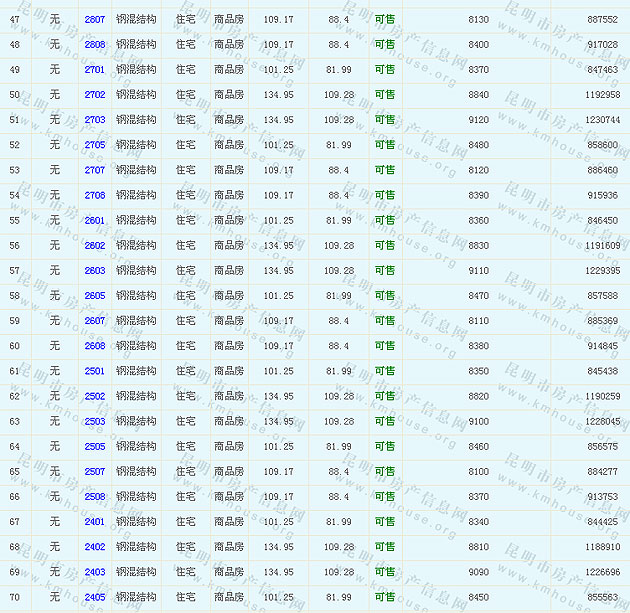Open room 2401 link
630x613 pixels.
point(95,522)
